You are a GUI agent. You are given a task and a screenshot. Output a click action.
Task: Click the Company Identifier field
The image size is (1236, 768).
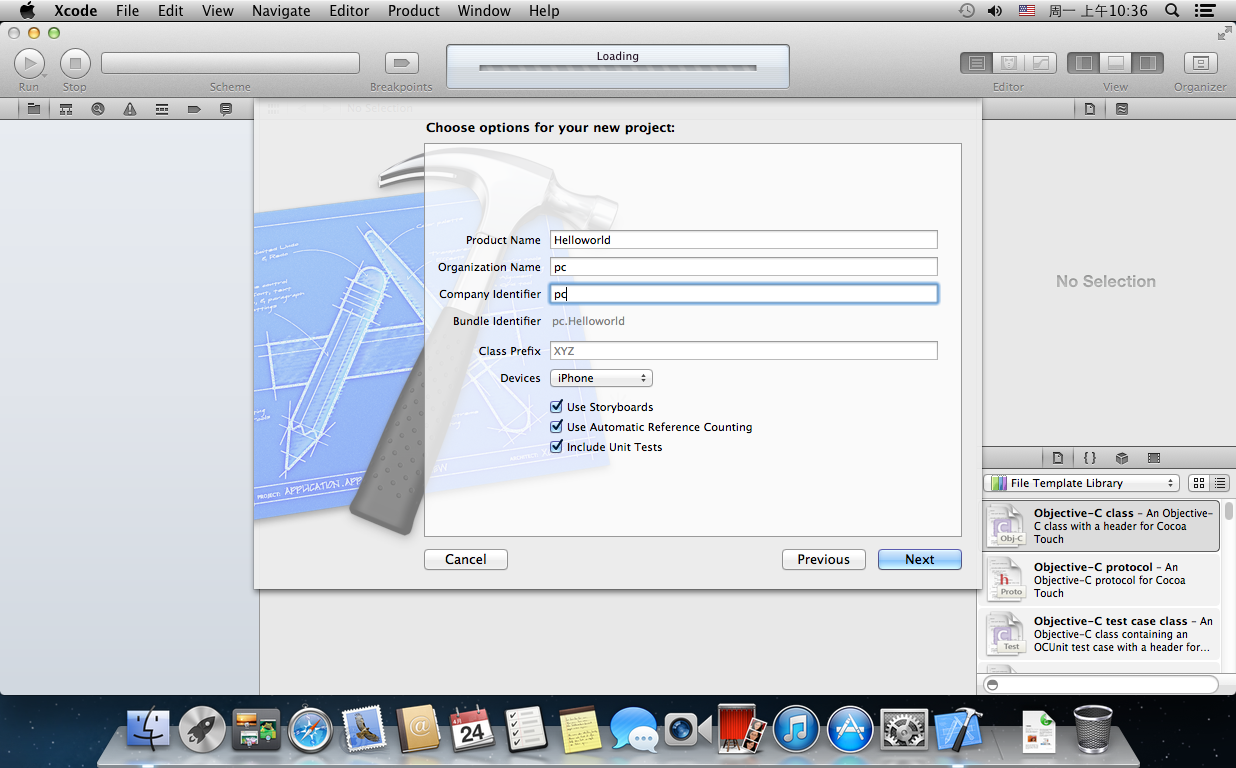pos(744,294)
